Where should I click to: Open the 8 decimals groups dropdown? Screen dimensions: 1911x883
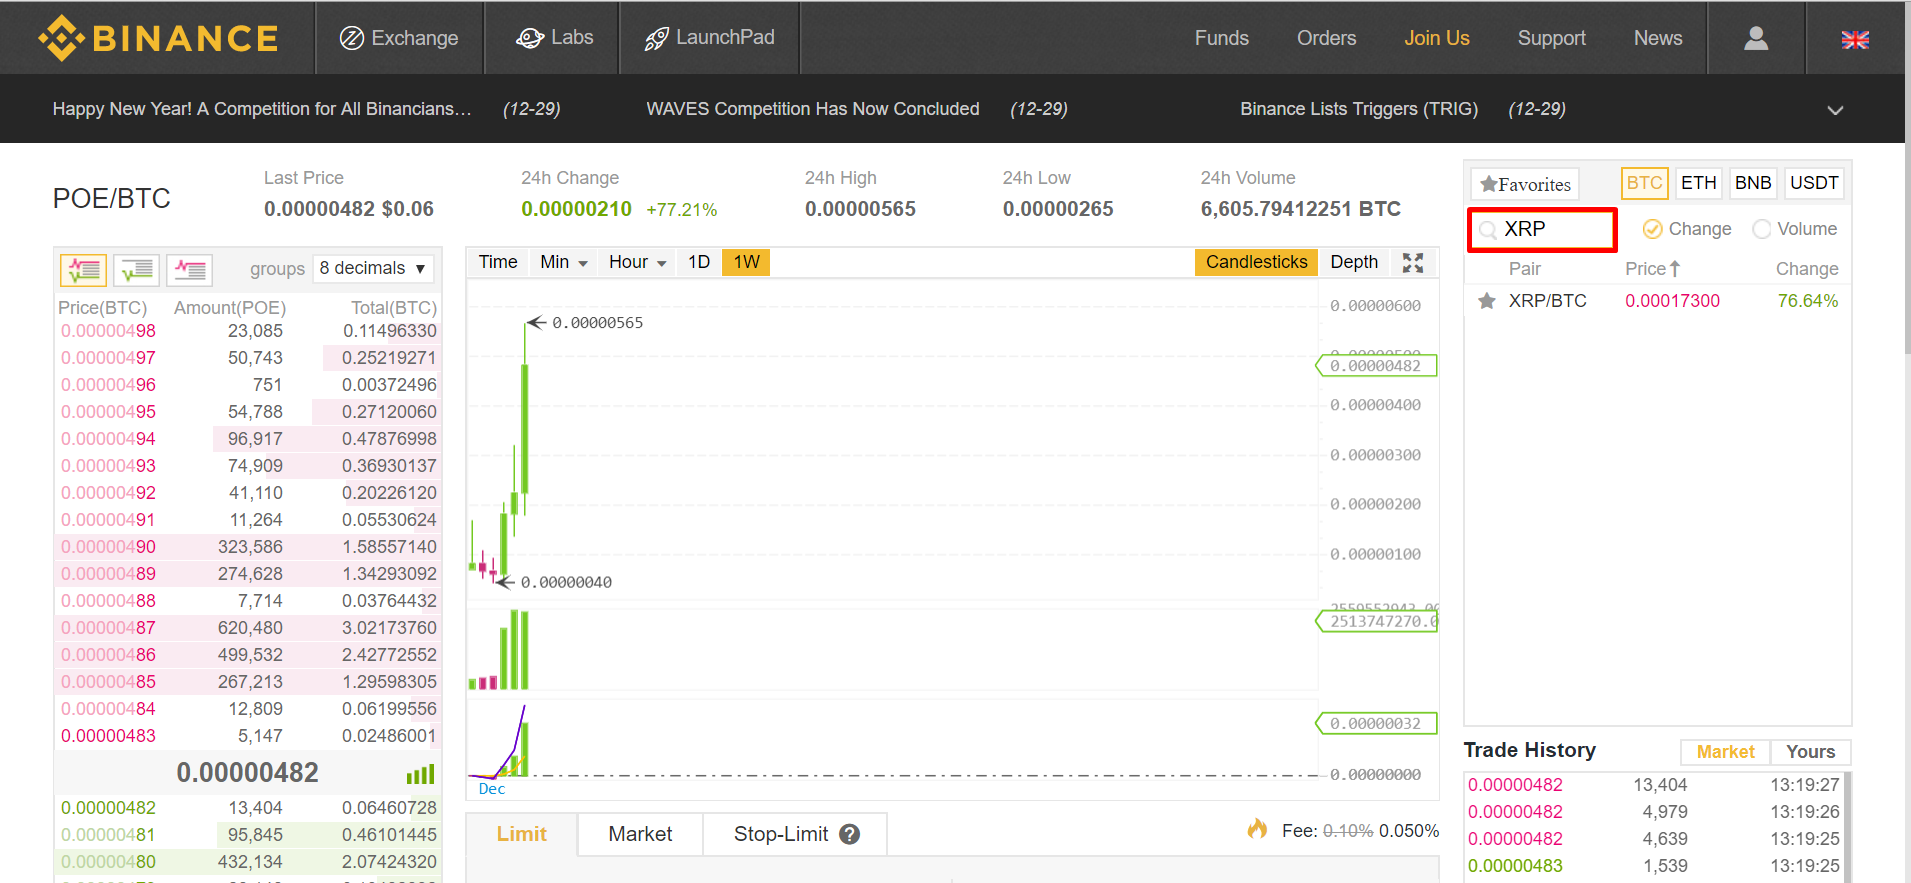click(x=373, y=268)
